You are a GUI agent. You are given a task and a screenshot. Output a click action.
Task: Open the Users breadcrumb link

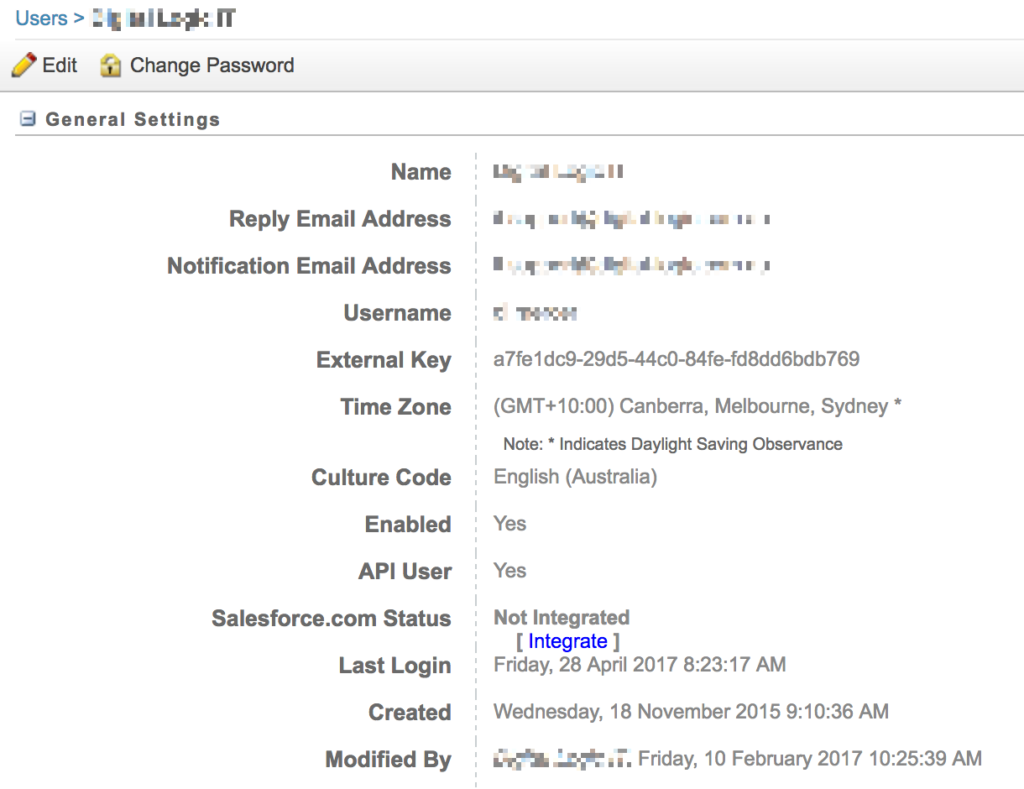41,18
